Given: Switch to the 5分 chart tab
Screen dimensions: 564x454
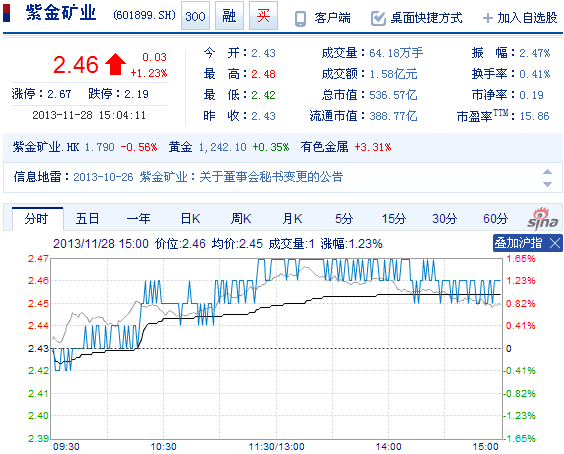Looking at the screenshot, I should (344, 219).
